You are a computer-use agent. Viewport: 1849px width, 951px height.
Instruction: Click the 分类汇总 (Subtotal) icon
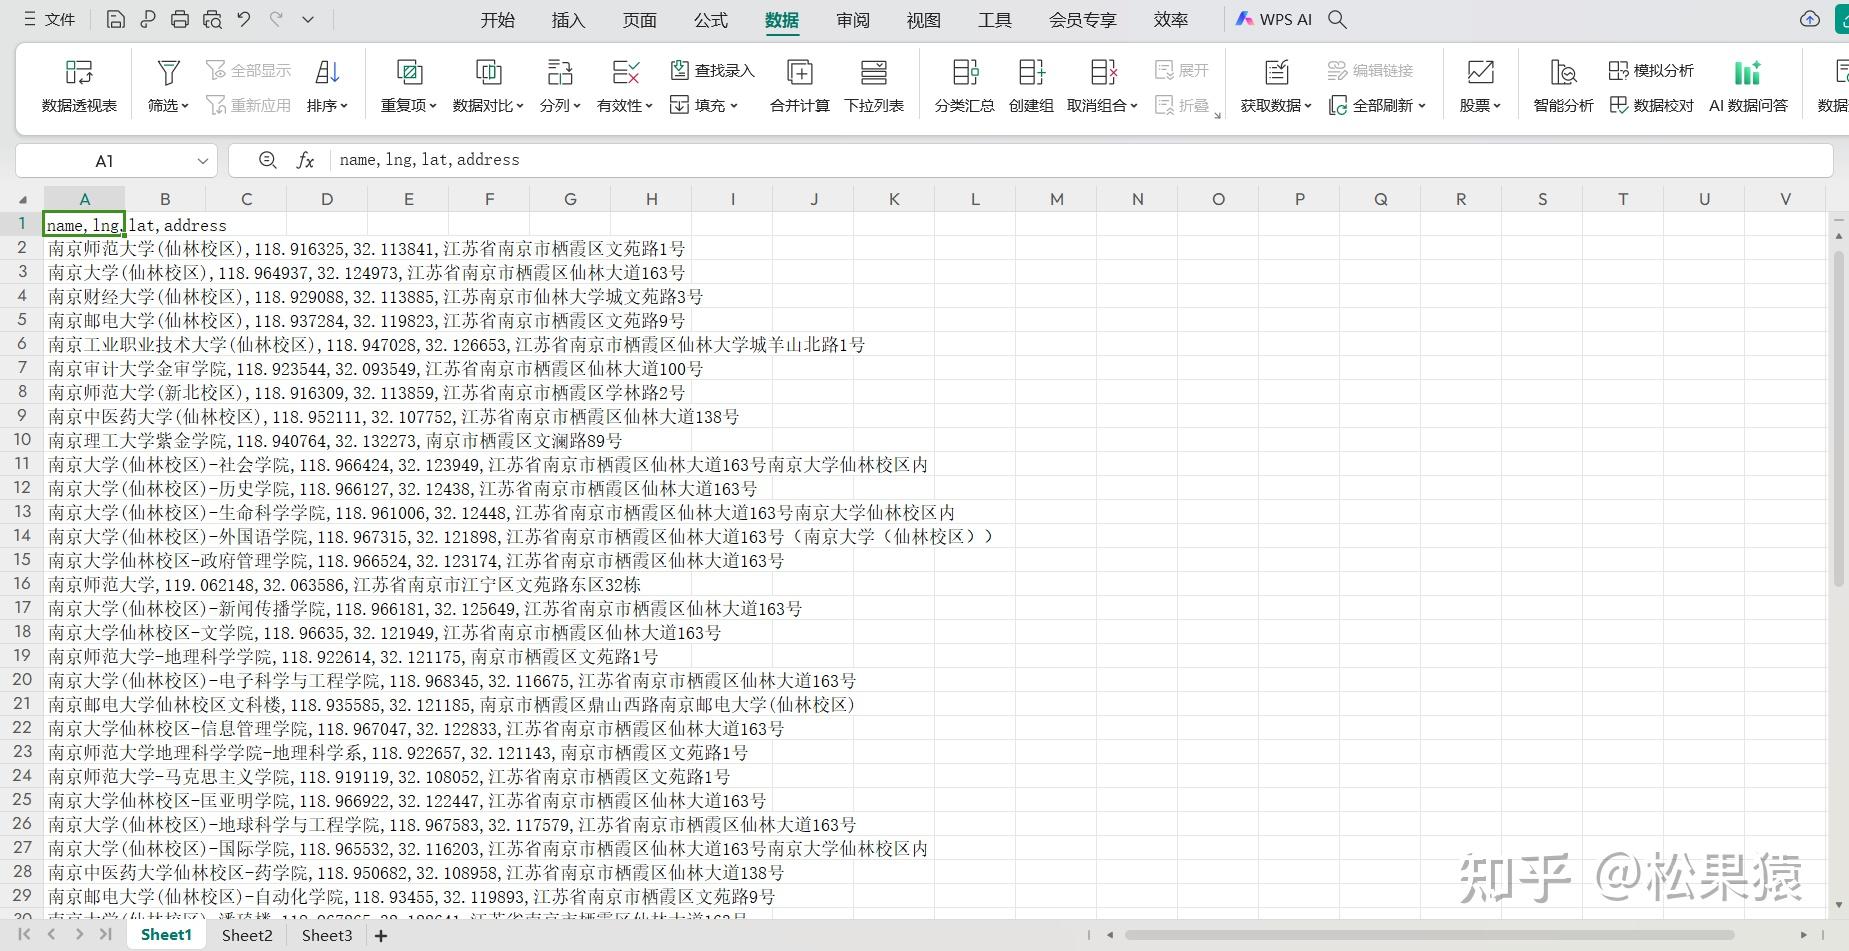pyautogui.click(x=963, y=85)
